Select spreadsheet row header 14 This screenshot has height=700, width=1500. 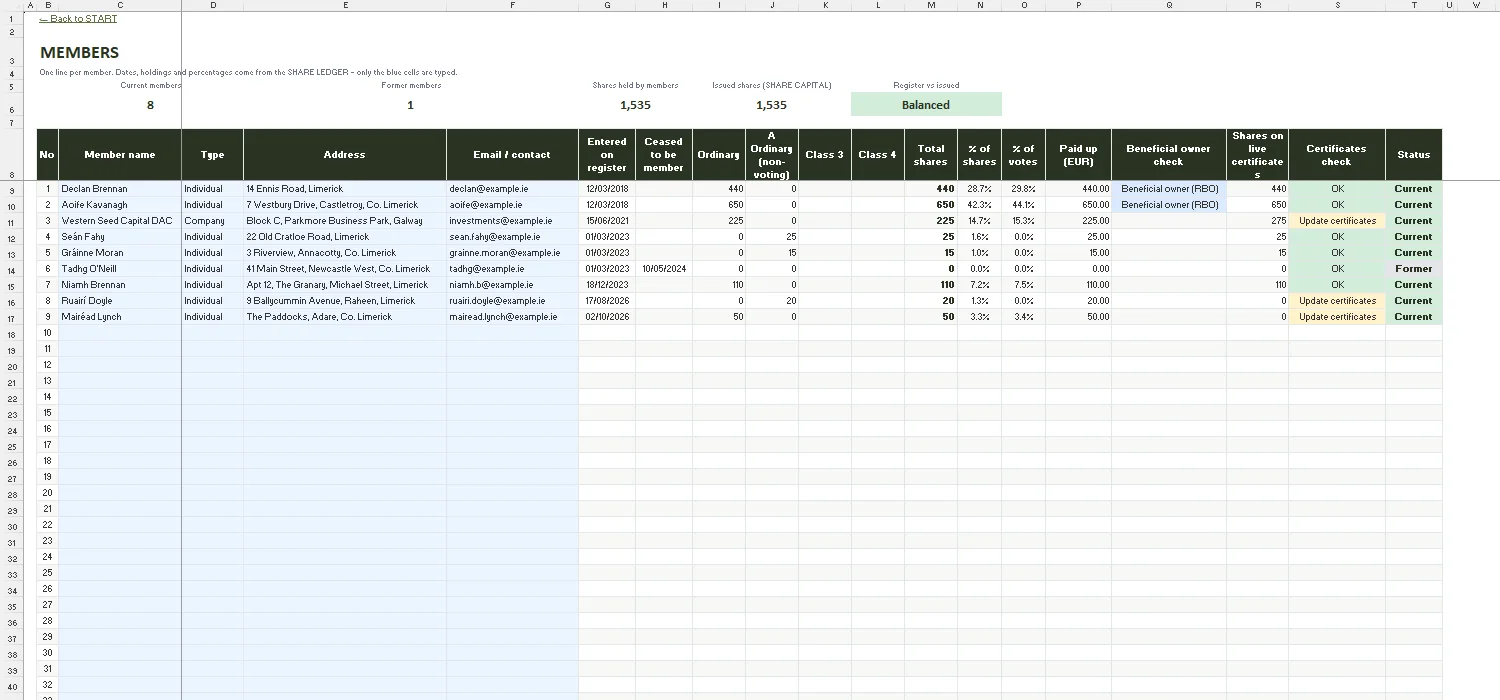pos(11,271)
